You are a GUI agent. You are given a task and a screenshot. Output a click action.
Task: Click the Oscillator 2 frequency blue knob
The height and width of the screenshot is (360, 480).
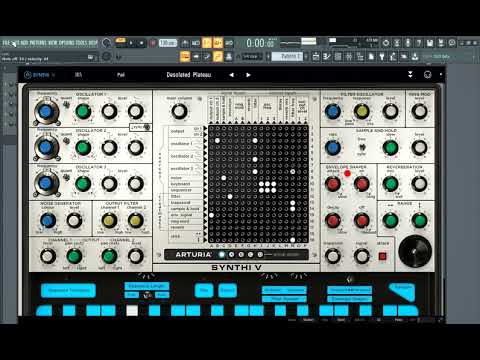[x=46, y=147]
